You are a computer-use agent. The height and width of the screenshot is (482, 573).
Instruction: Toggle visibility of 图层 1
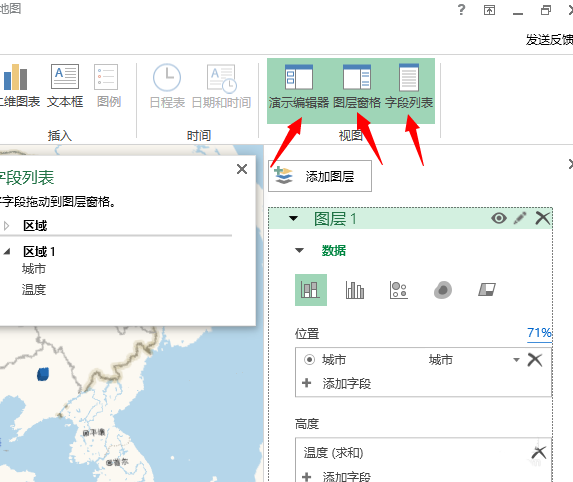click(x=499, y=219)
